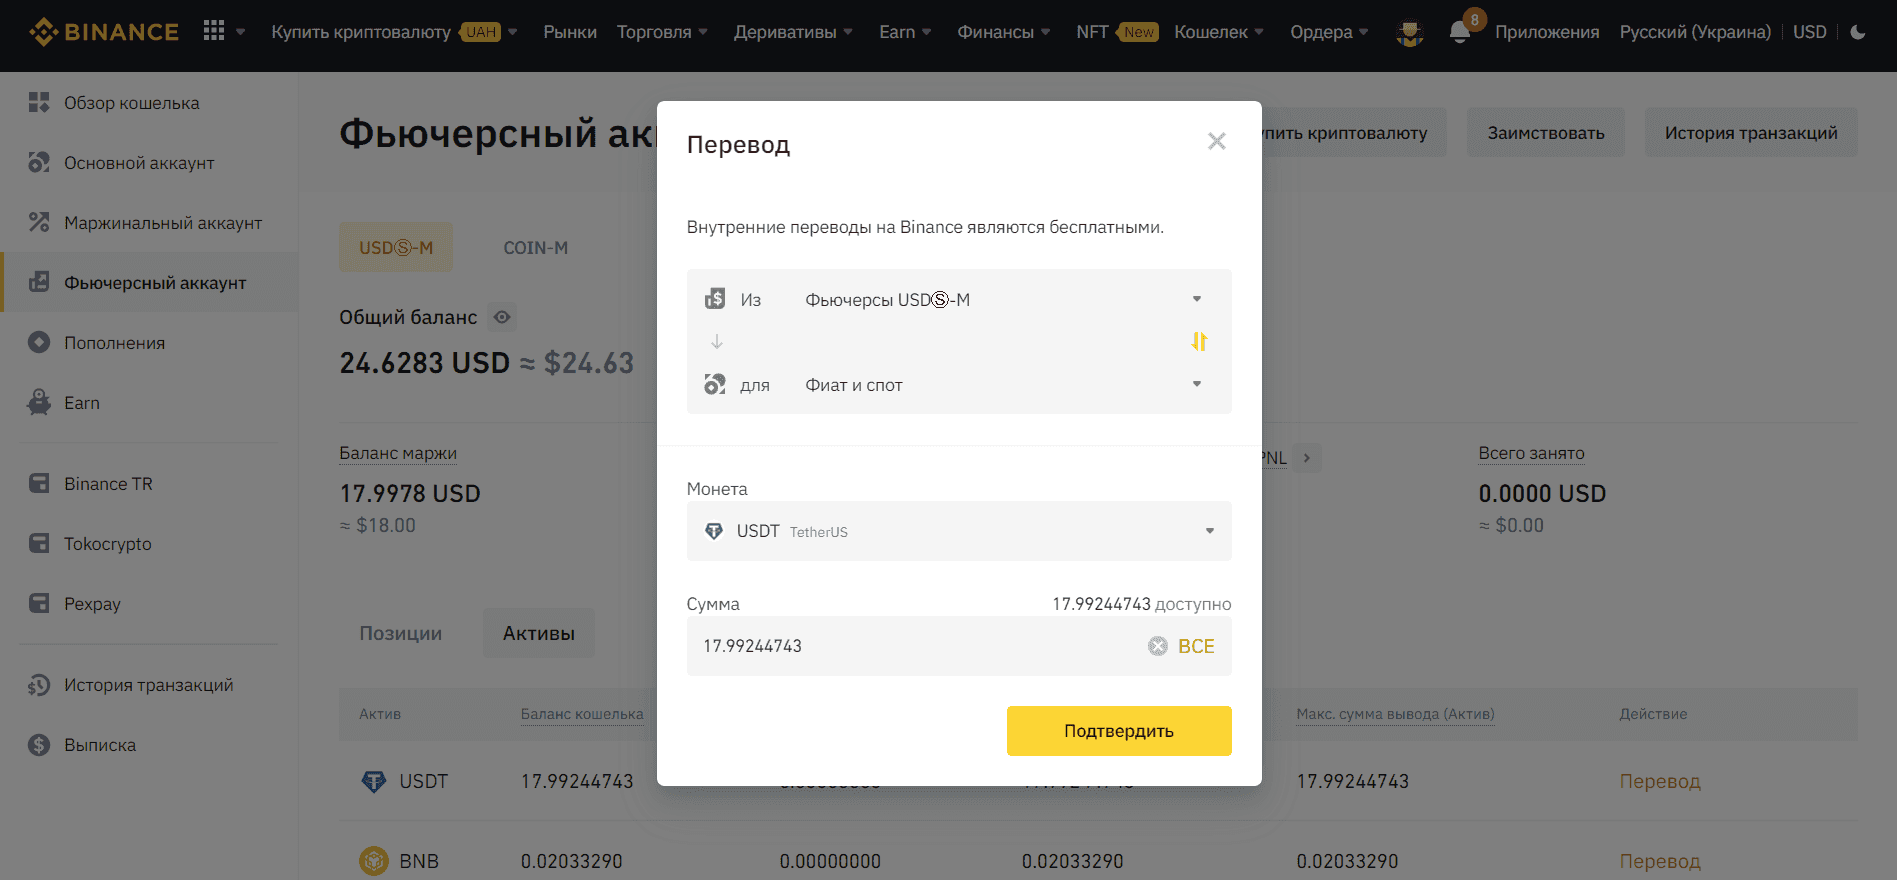Image resolution: width=1897 pixels, height=880 pixels.
Task: Click Выписка sidebar icon
Action: [39, 745]
